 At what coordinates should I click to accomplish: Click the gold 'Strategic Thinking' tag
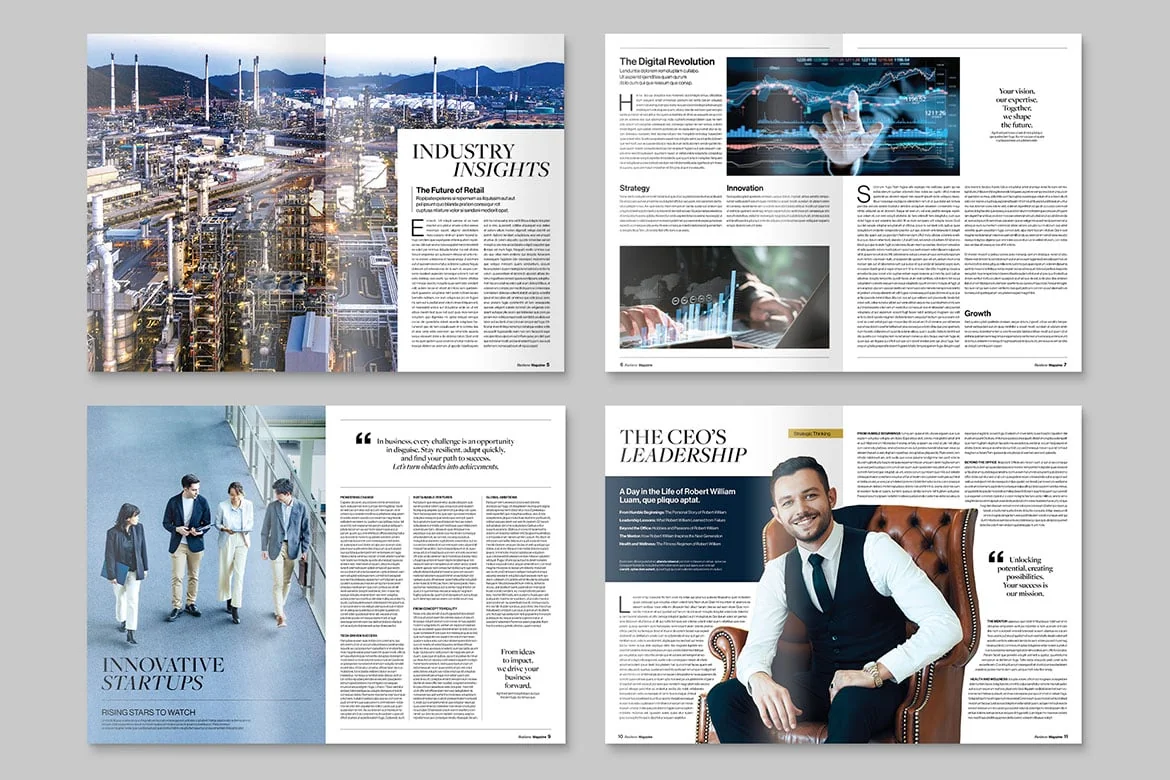click(815, 434)
